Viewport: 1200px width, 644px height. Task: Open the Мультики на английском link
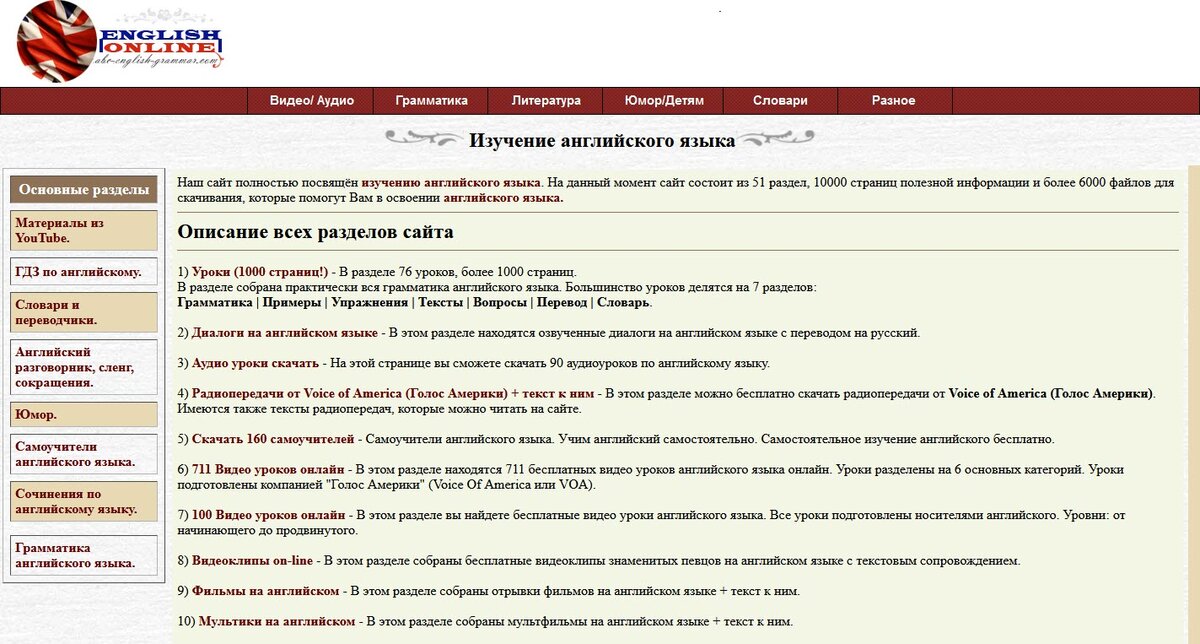click(277, 621)
